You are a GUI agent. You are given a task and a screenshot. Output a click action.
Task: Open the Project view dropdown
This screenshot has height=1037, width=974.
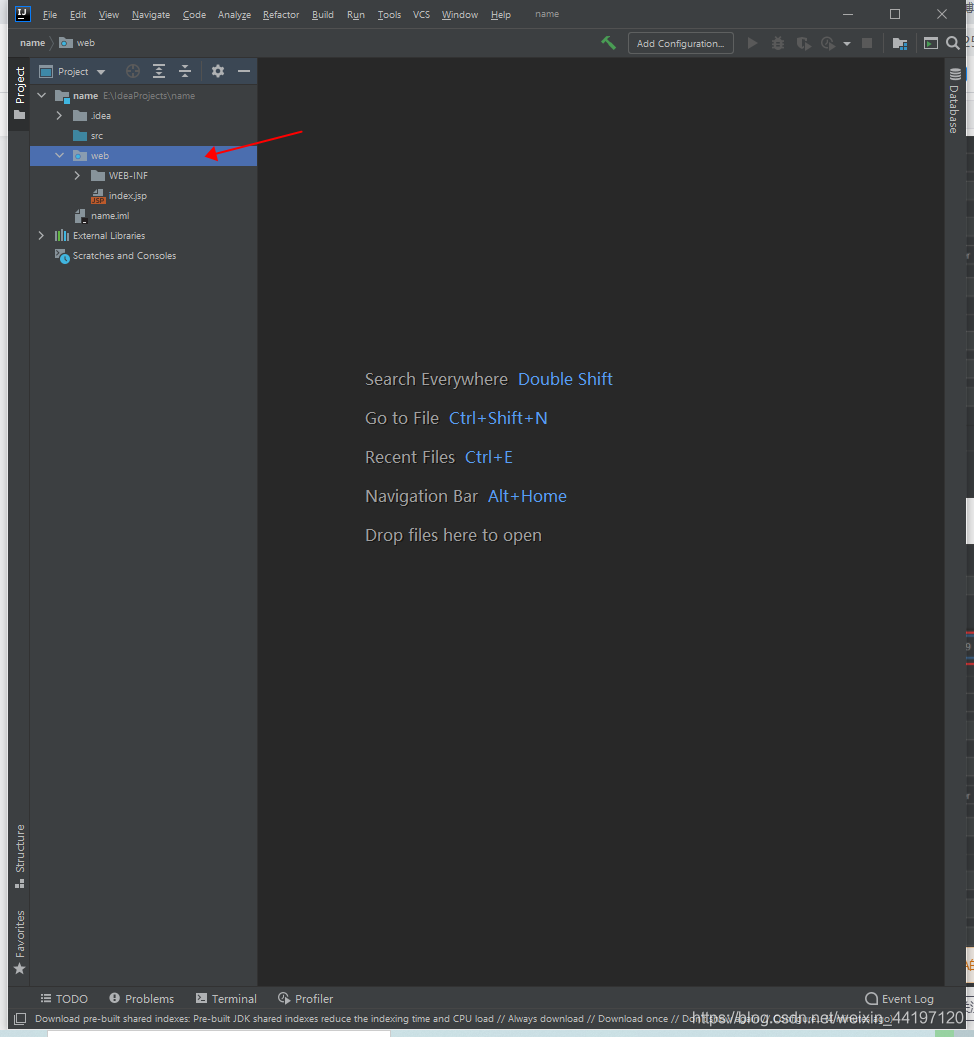click(73, 71)
